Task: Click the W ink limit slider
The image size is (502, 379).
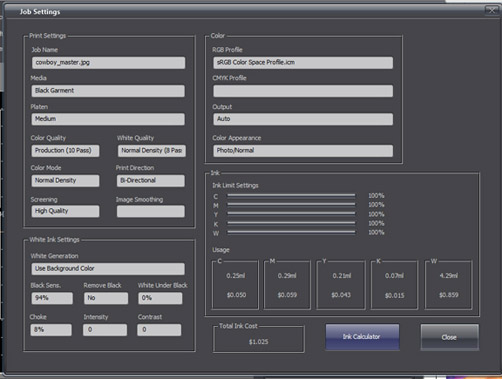Action: pos(291,232)
